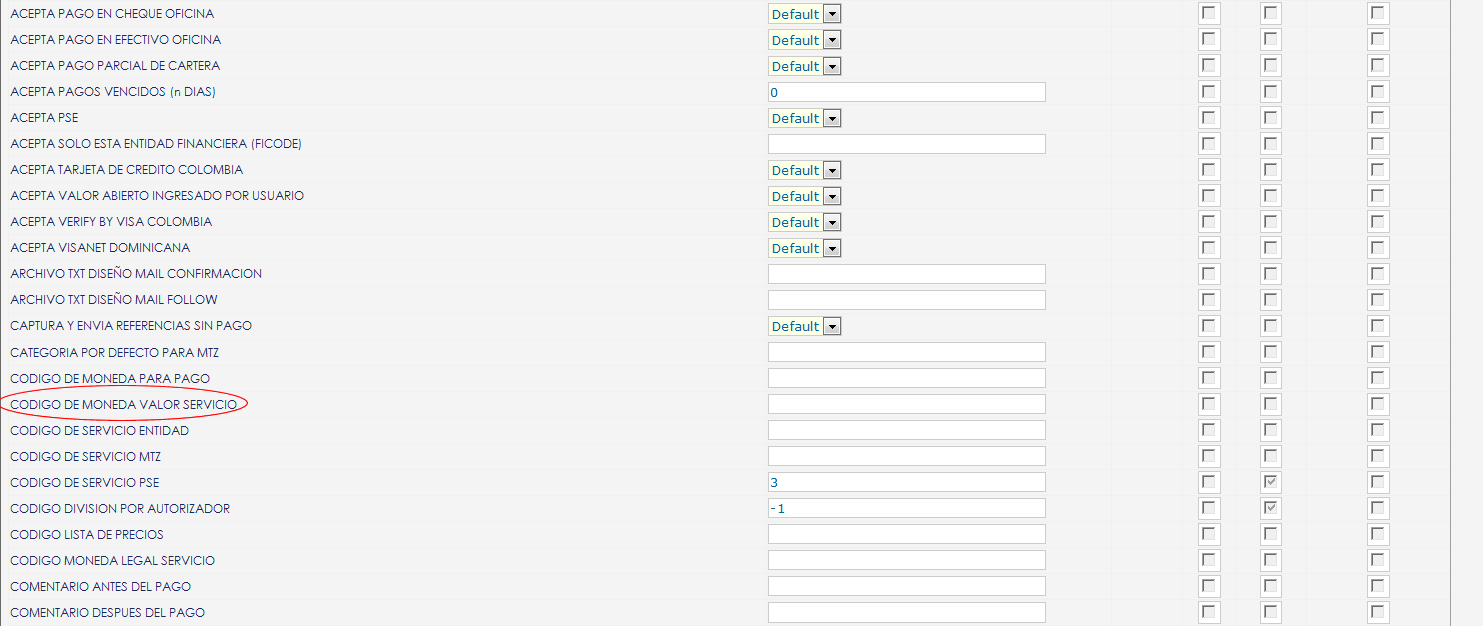Expand ACEPTA PAGO EN EFECTIVO OFICINA dropdown

804,40
